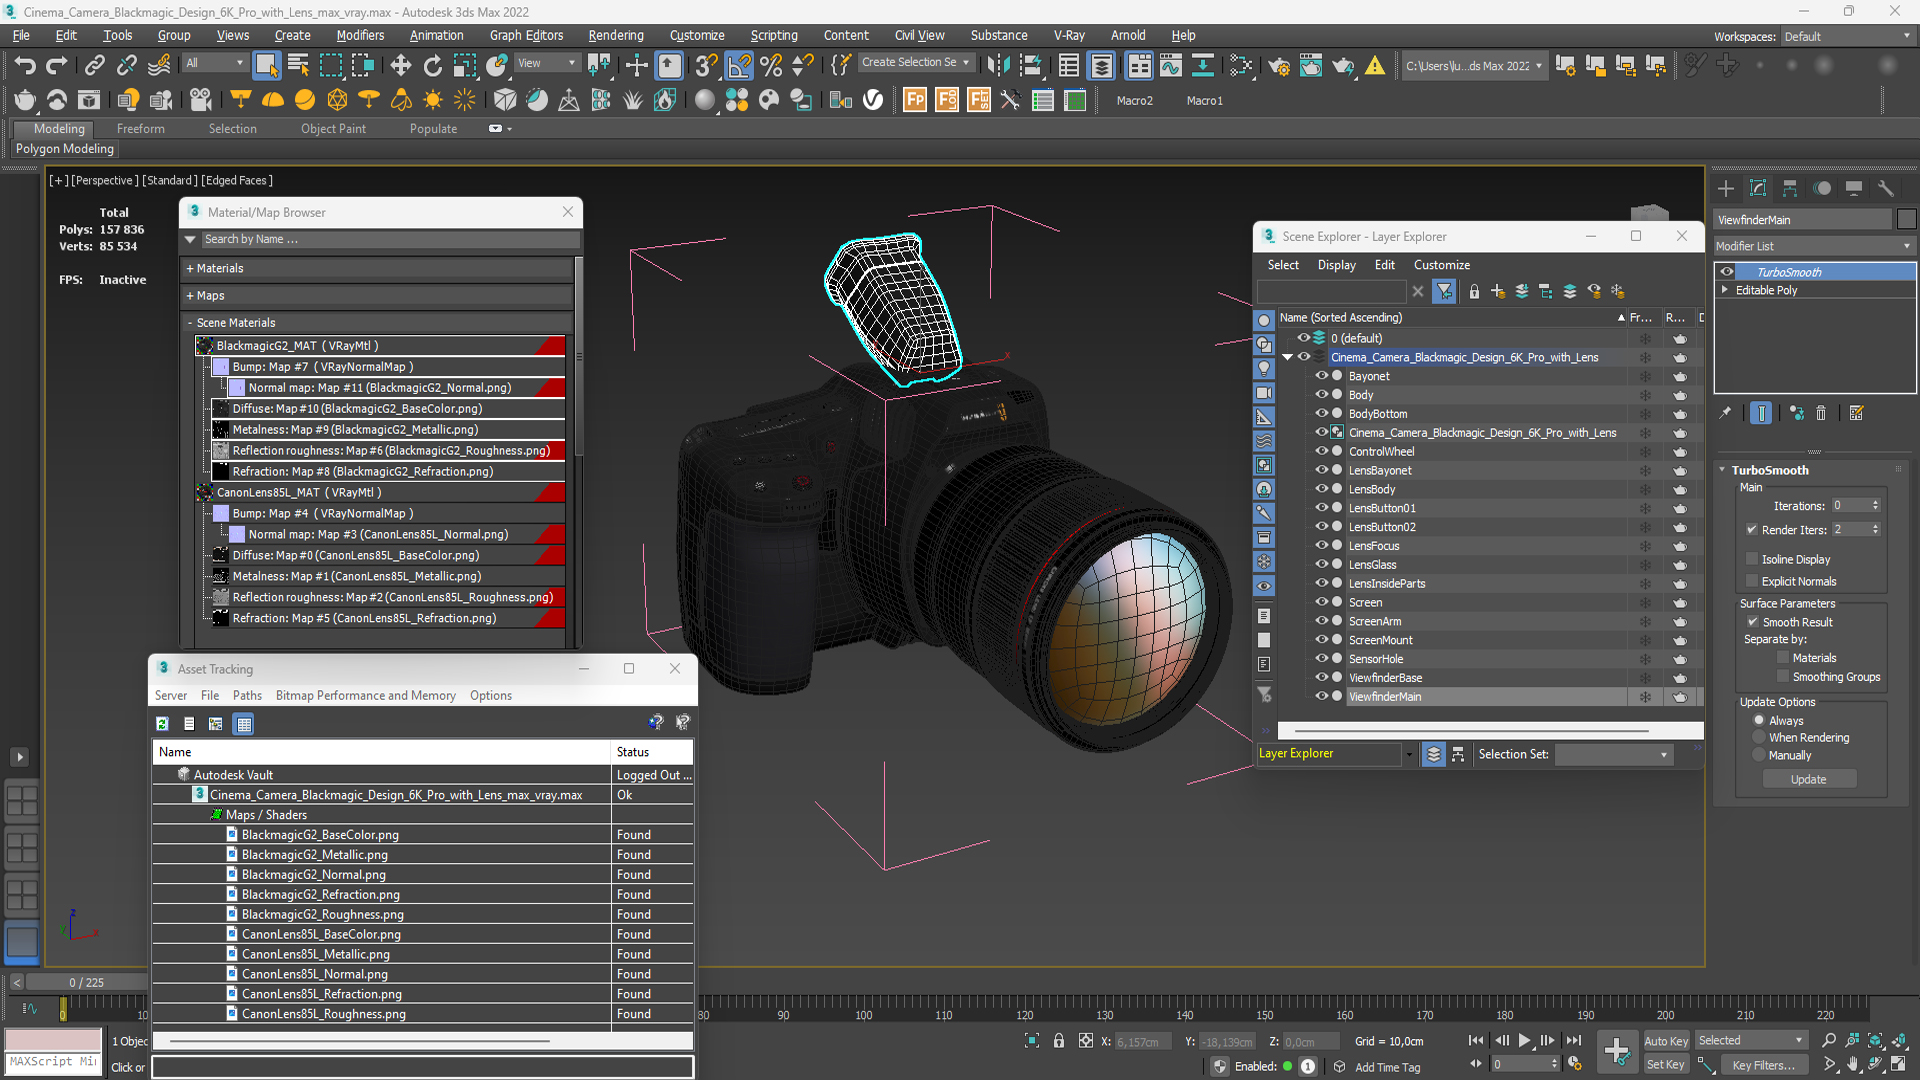Lock cells in Scene Explorer toolbar
Image resolution: width=1920 pixels, height=1080 pixels.
click(x=1474, y=291)
